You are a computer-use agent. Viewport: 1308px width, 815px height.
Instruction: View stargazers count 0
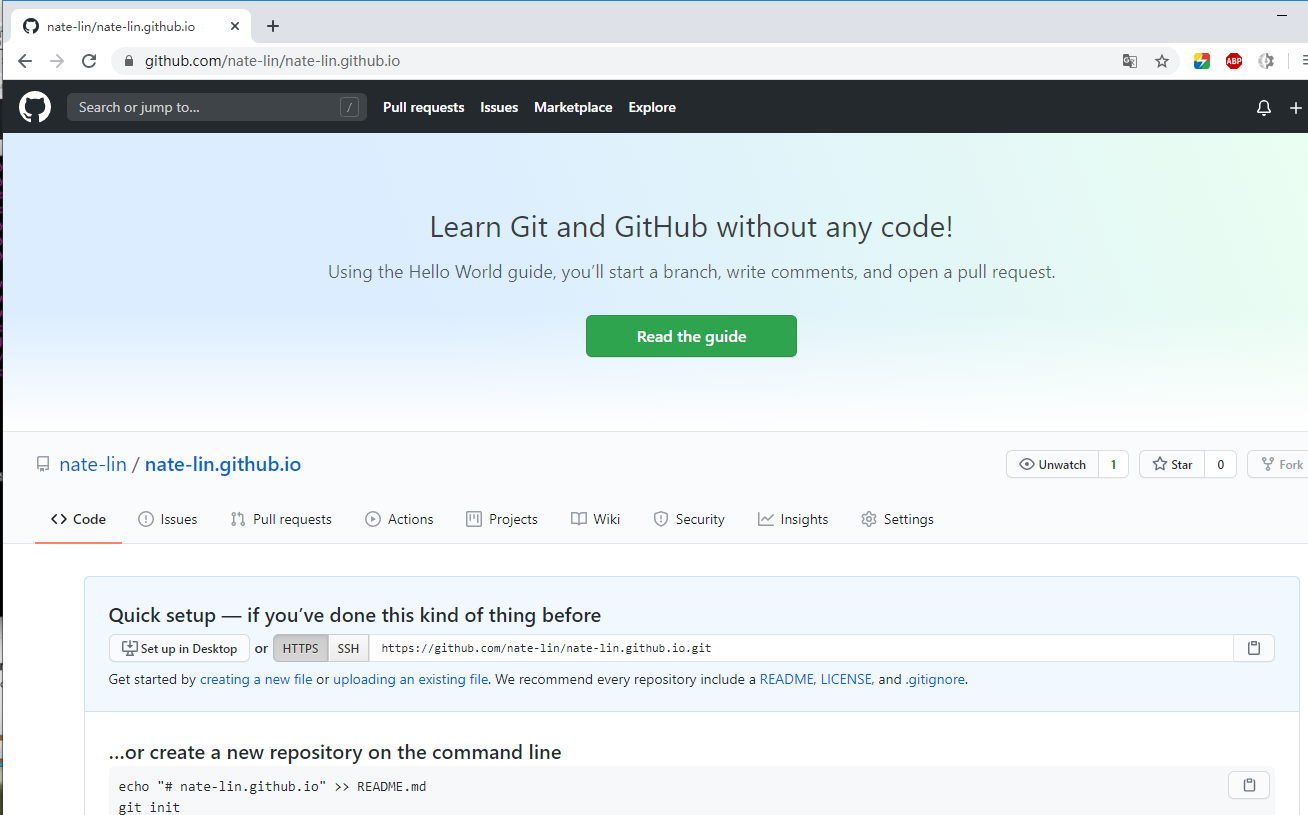[1220, 464]
